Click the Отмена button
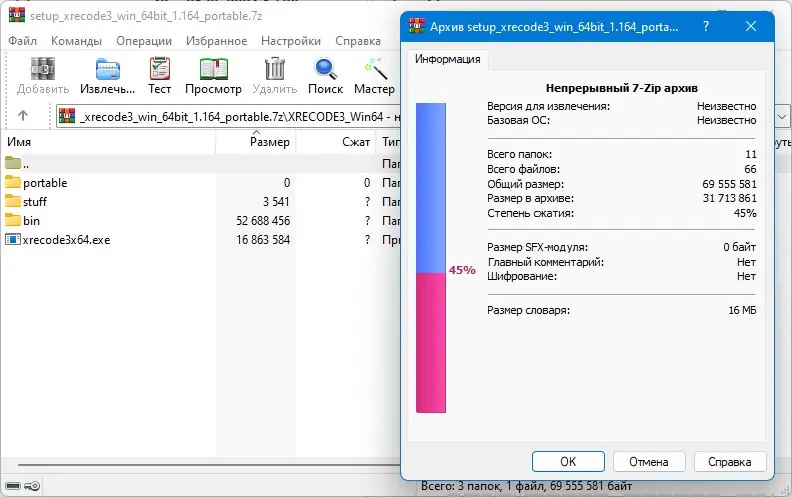The width and height of the screenshot is (792, 497). tap(649, 462)
